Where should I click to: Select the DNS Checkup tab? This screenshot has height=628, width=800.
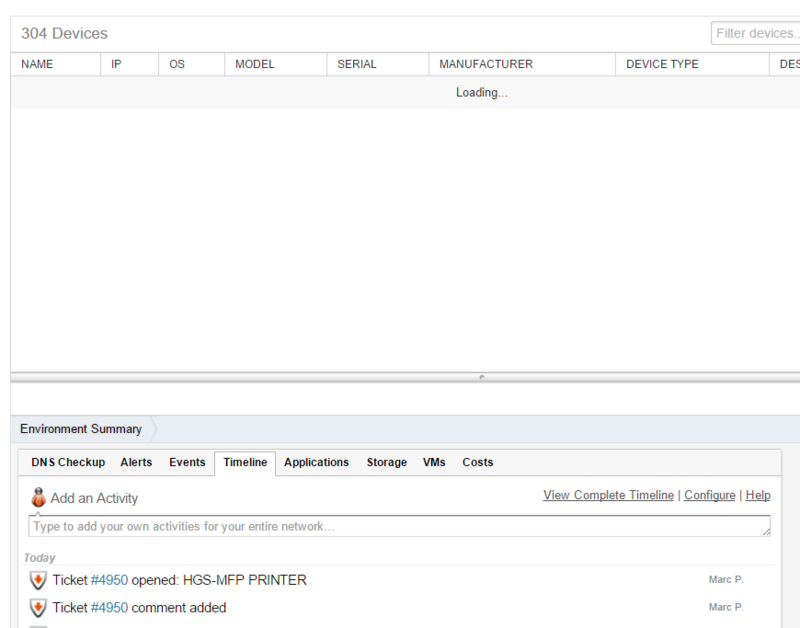point(67,462)
